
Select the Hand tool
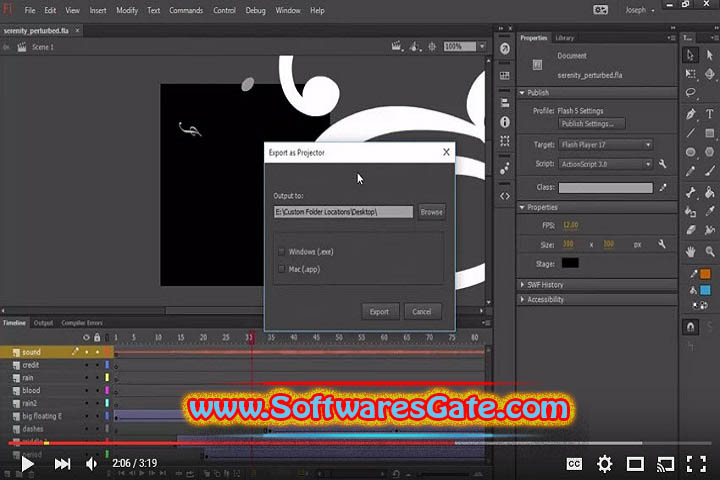click(690, 251)
